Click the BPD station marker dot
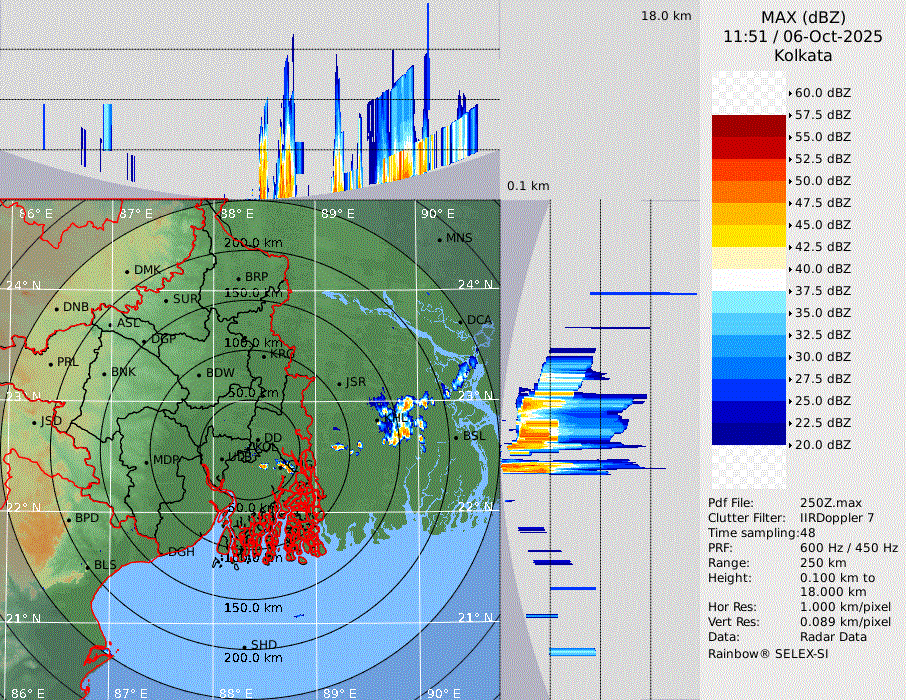Image resolution: width=906 pixels, height=700 pixels. (x=68, y=520)
